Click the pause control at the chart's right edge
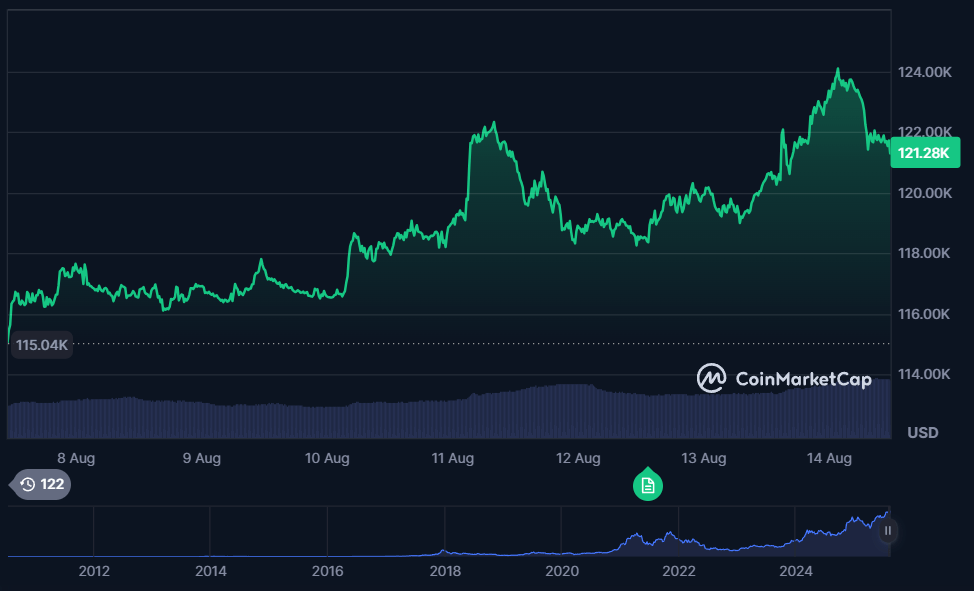Image resolution: width=974 pixels, height=591 pixels. tap(886, 531)
